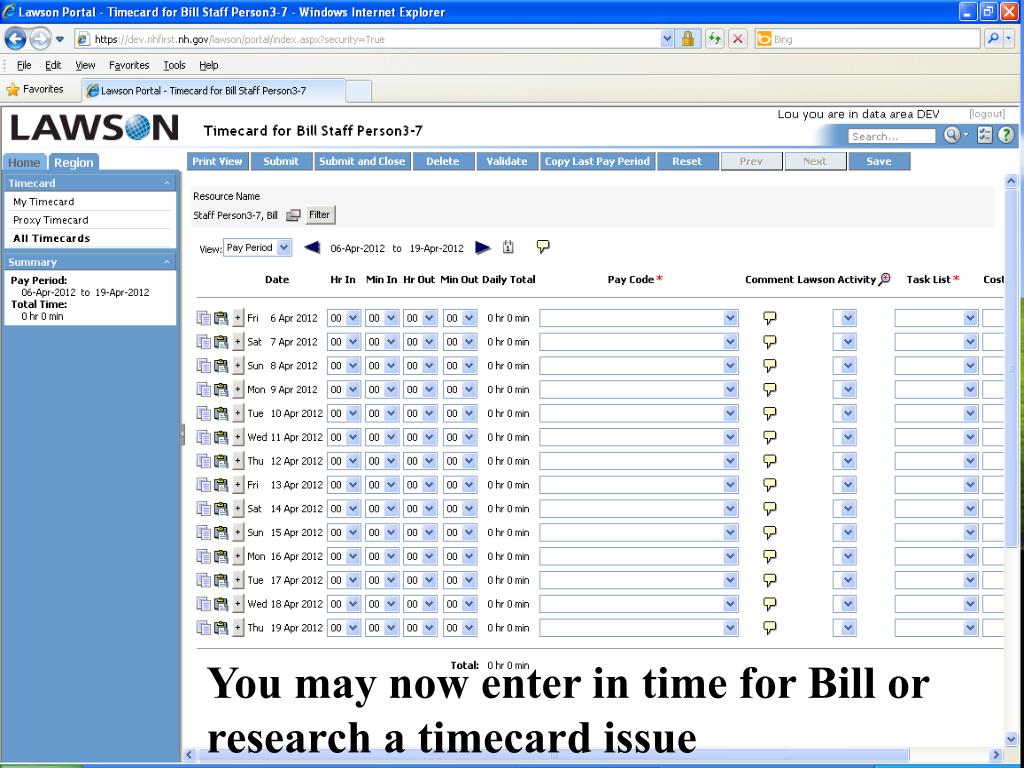Image resolution: width=1024 pixels, height=768 pixels.
Task: Click the Validate button
Action: (x=507, y=161)
